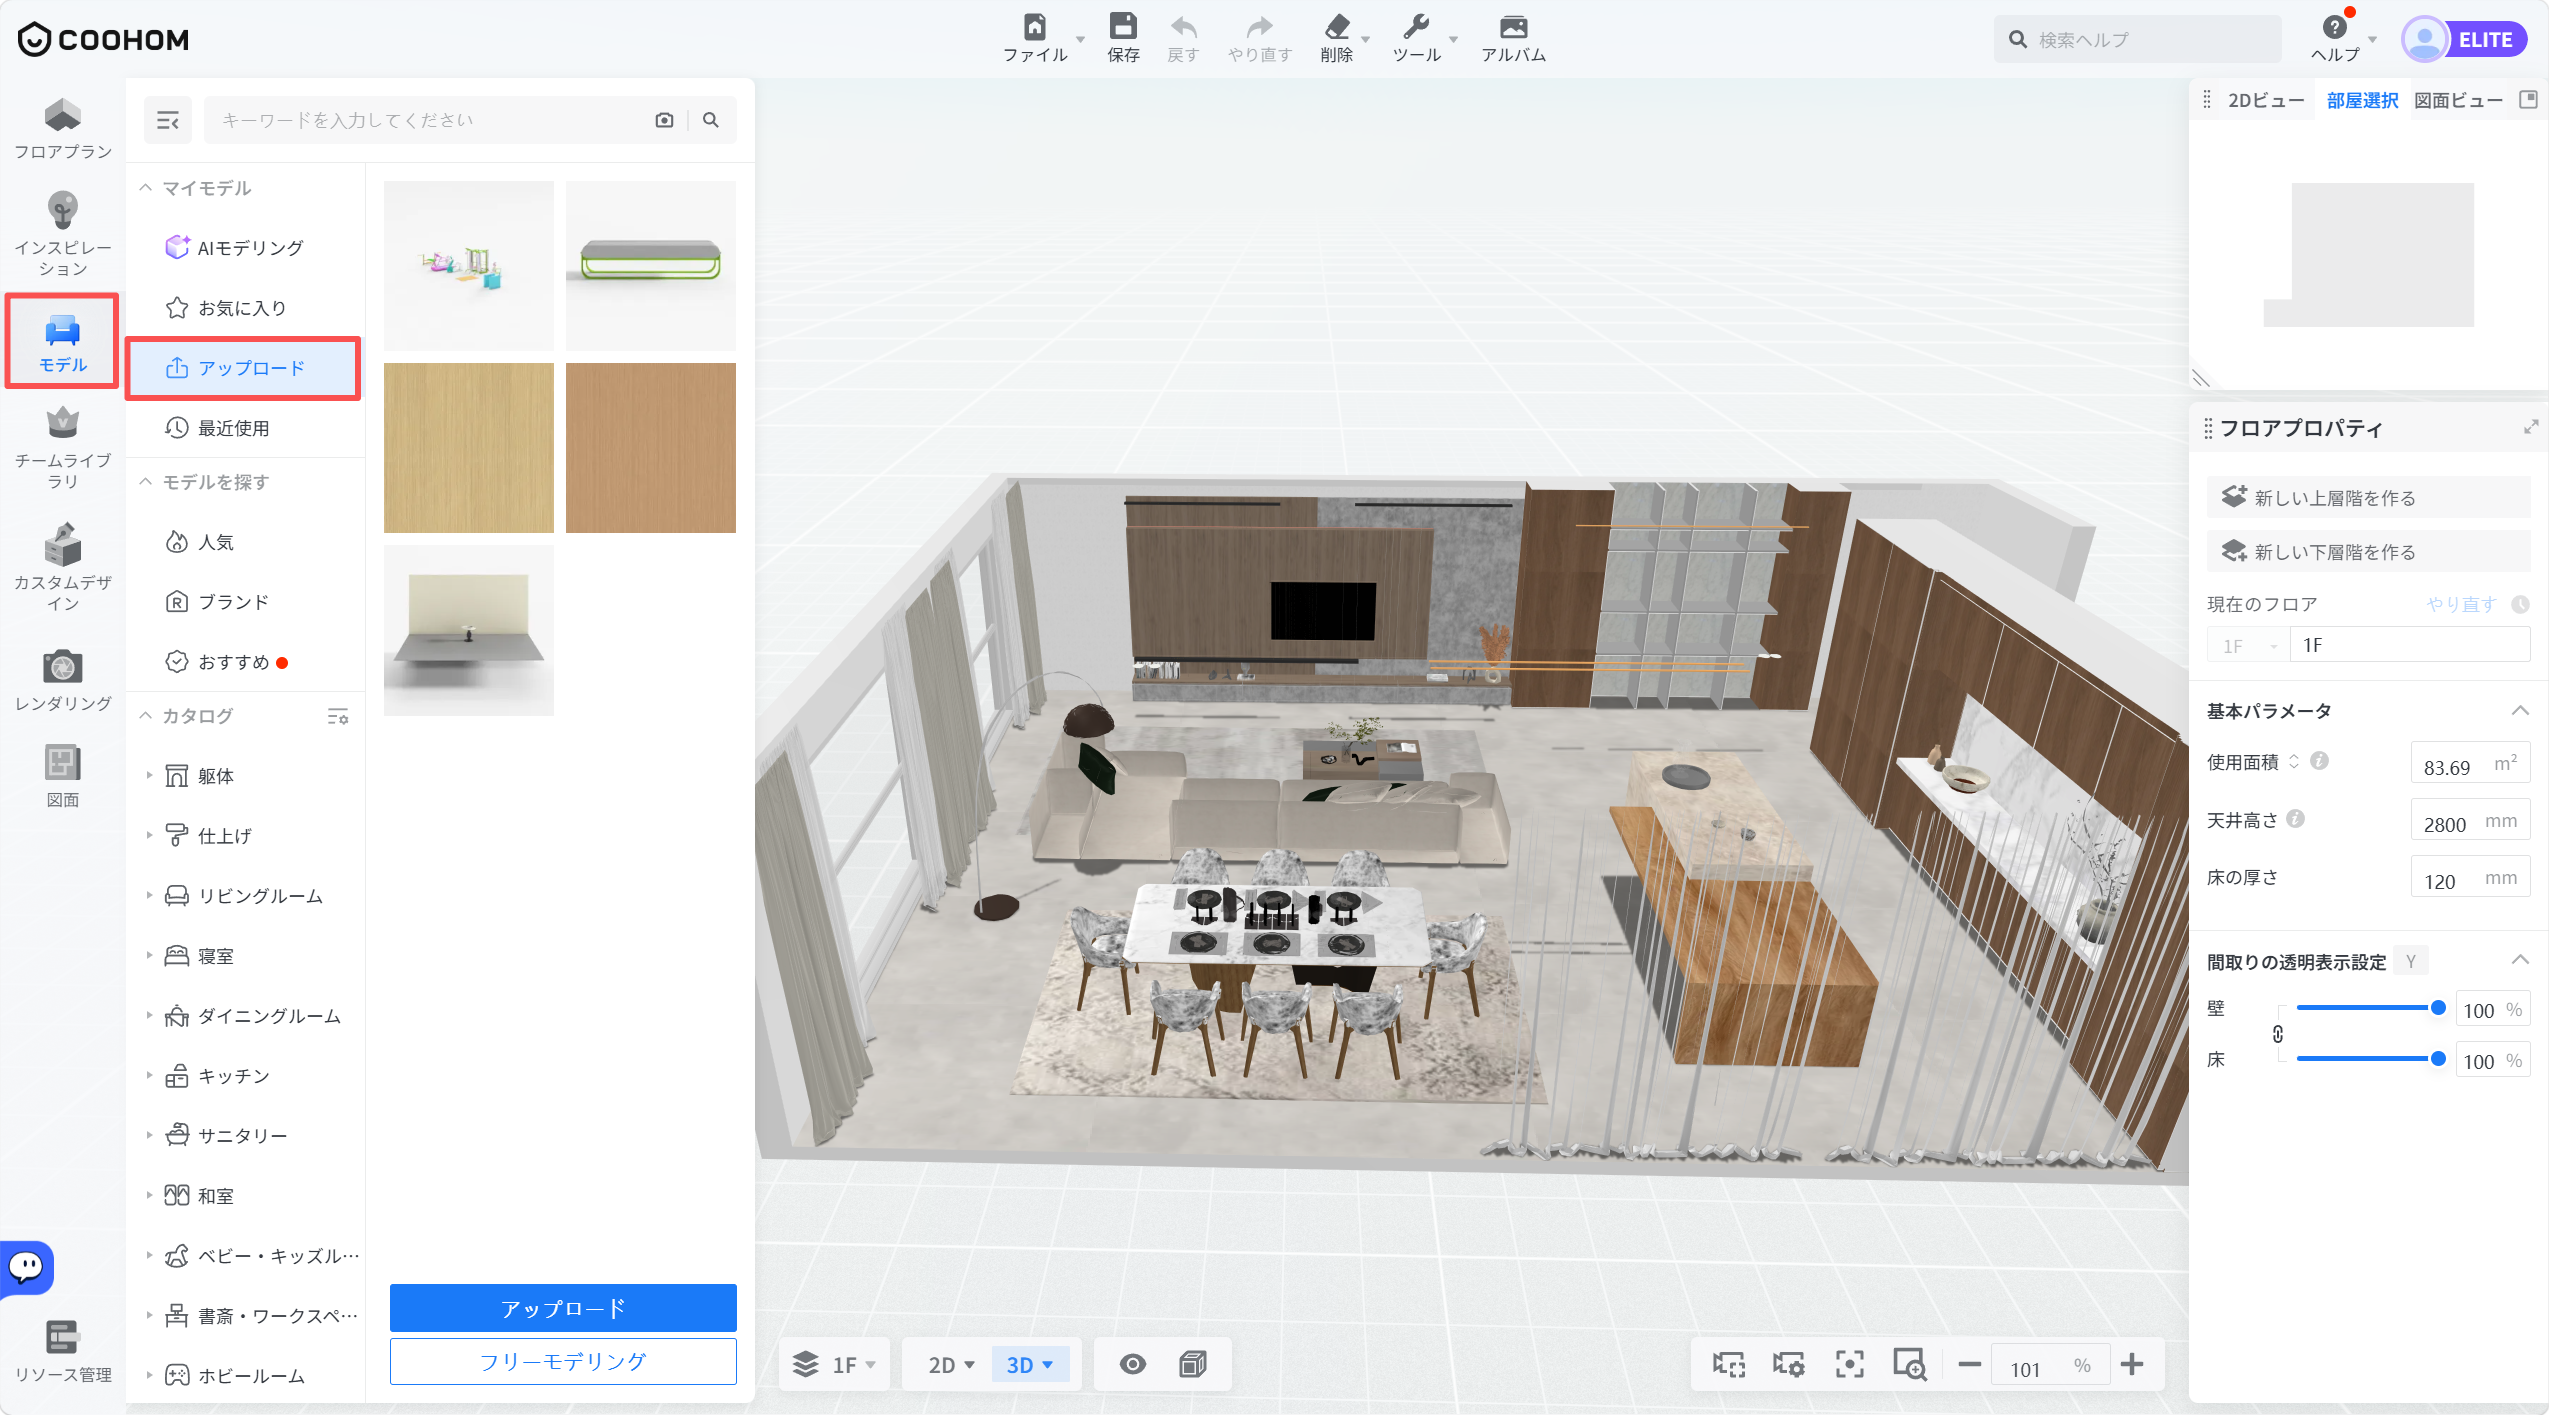The width and height of the screenshot is (2549, 1415).
Task: Open カスタムデザイン in the sidebar
Action: coord(62,568)
